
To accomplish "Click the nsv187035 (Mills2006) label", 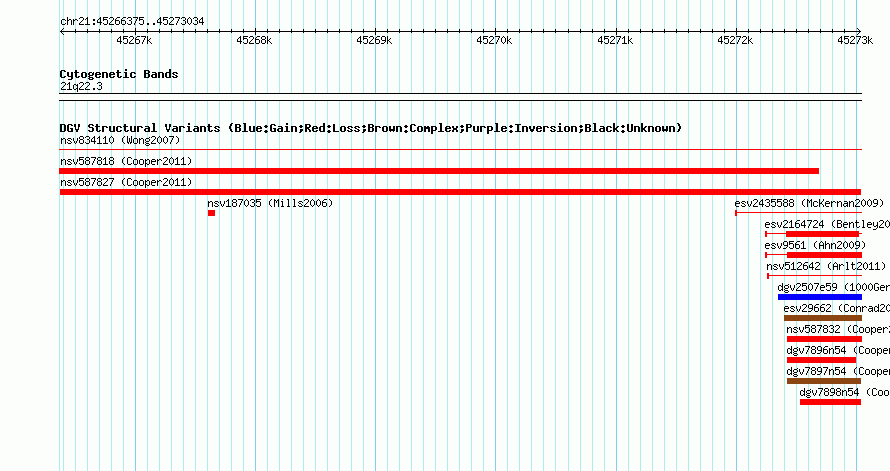I will [270, 203].
